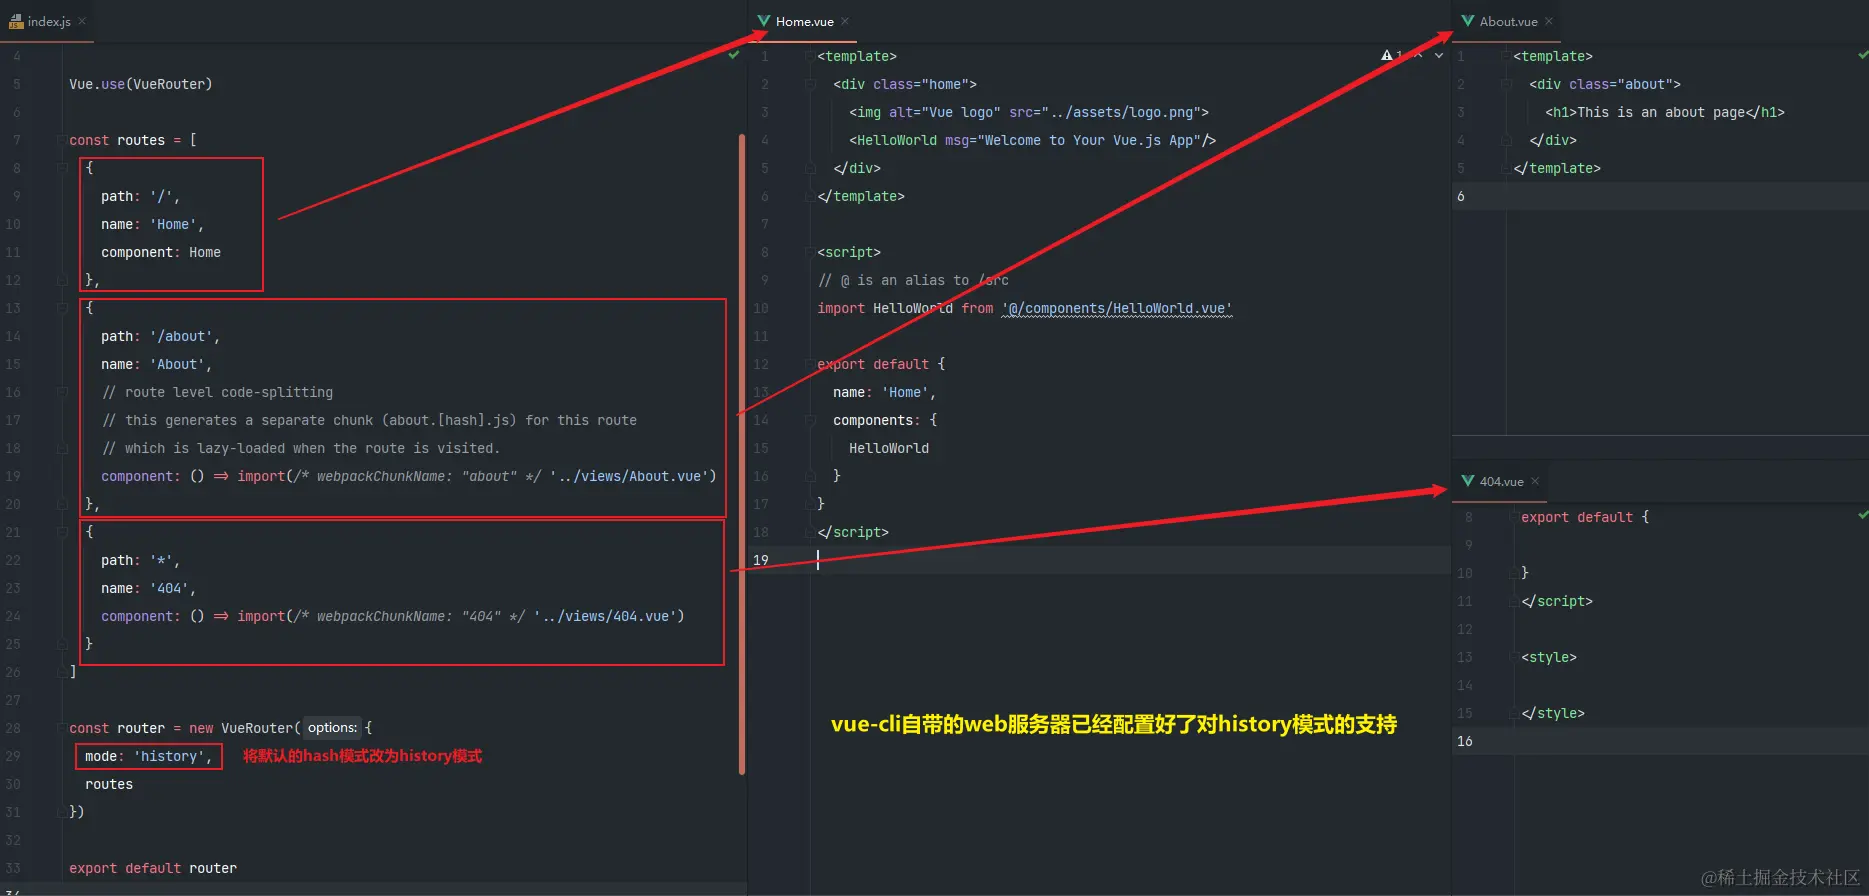The image size is (1869, 896).
Task: Click the Vue icon on 404.vue tab
Action: (x=1468, y=481)
